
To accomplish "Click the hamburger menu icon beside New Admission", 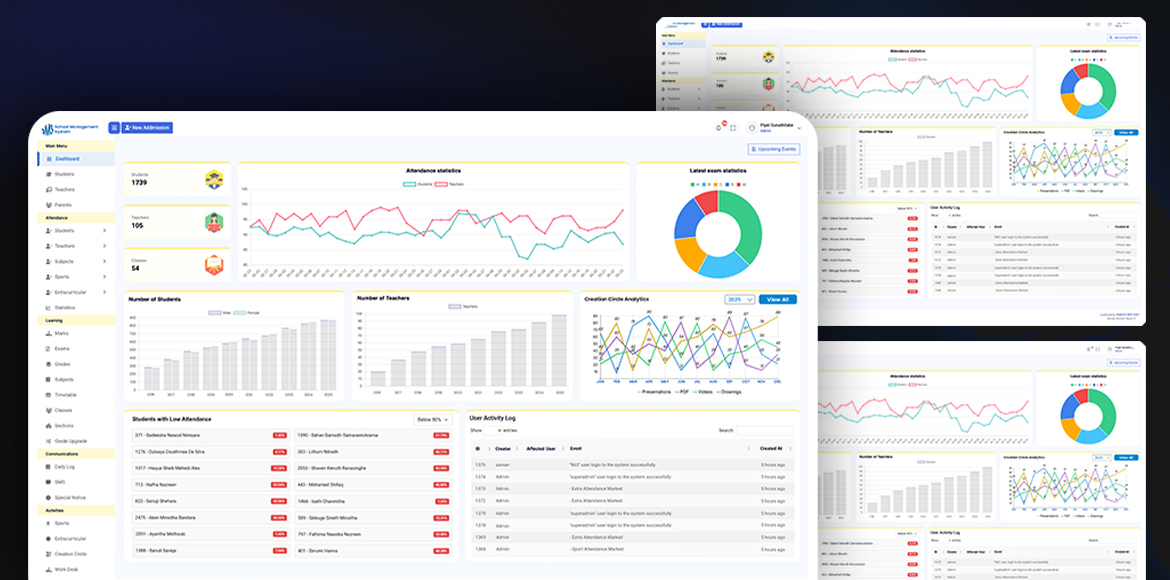I will tap(112, 127).
